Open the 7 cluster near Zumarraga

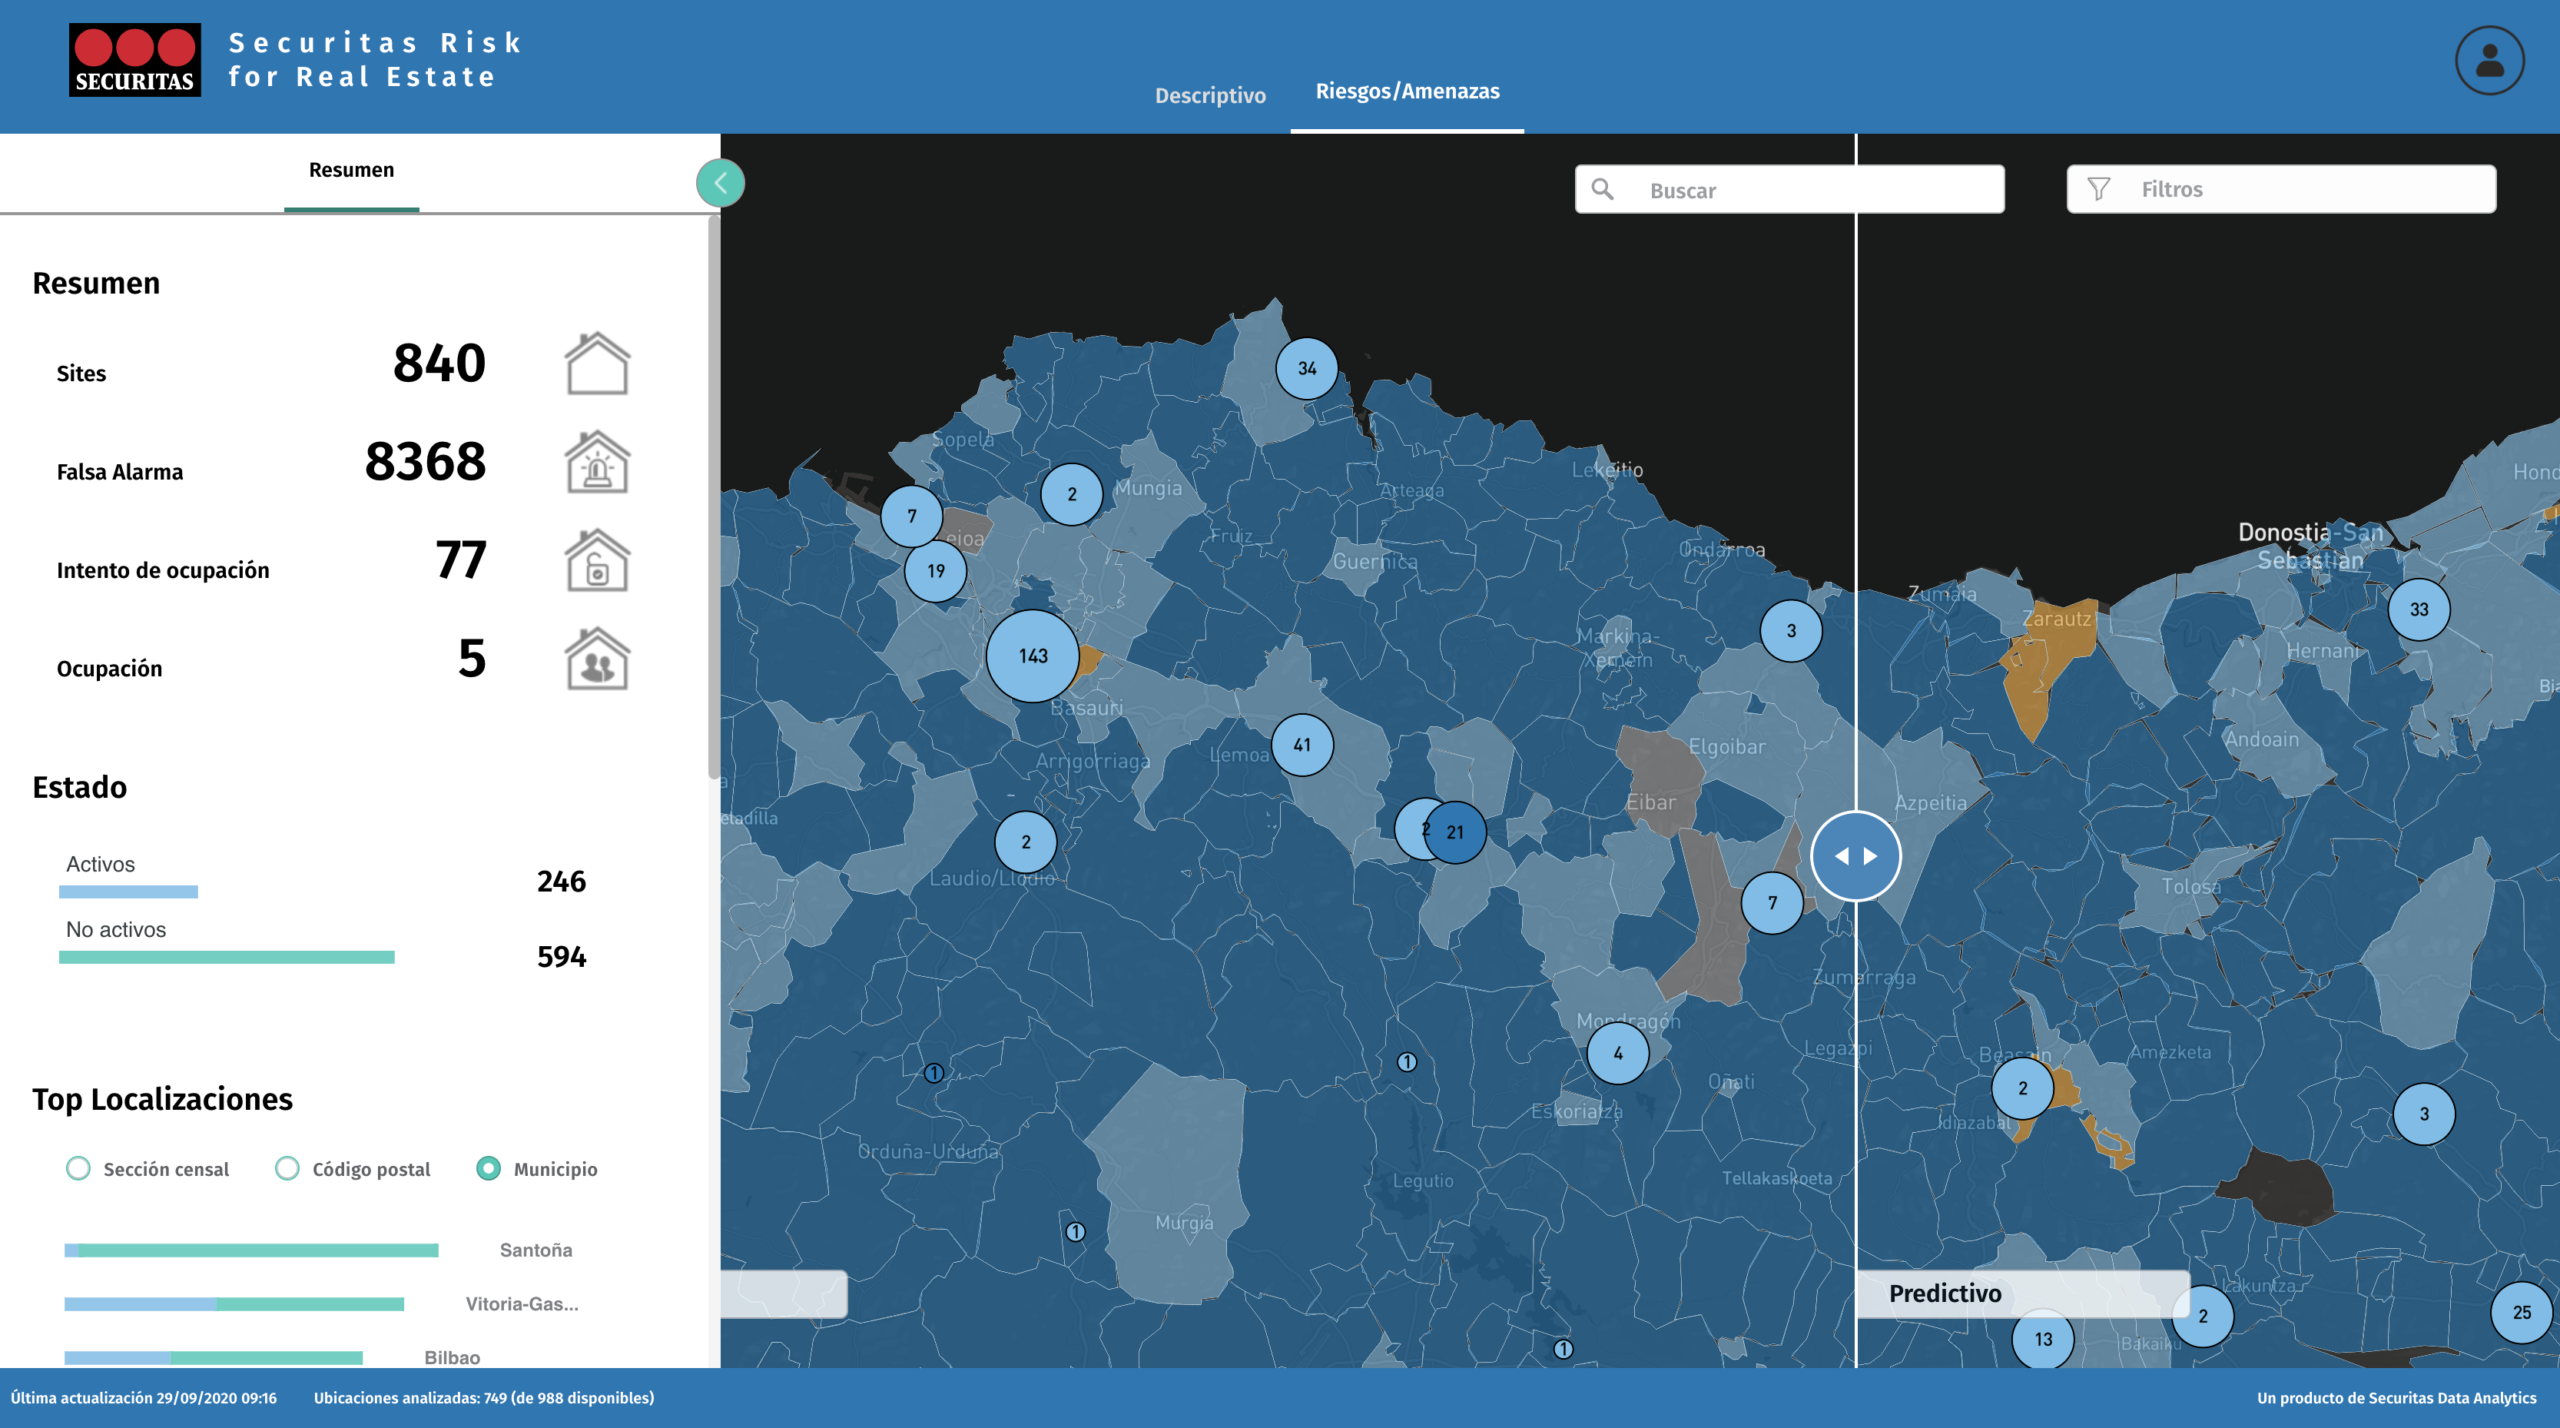tap(1772, 903)
